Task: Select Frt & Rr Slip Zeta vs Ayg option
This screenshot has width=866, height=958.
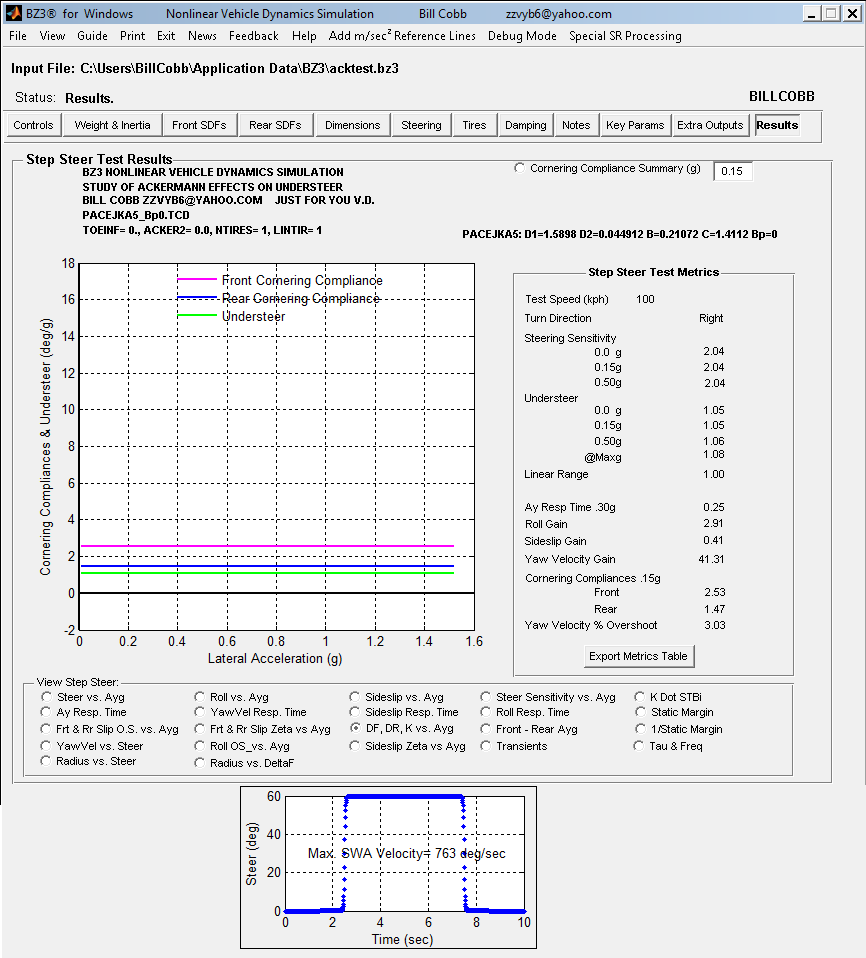Action: click(200, 729)
